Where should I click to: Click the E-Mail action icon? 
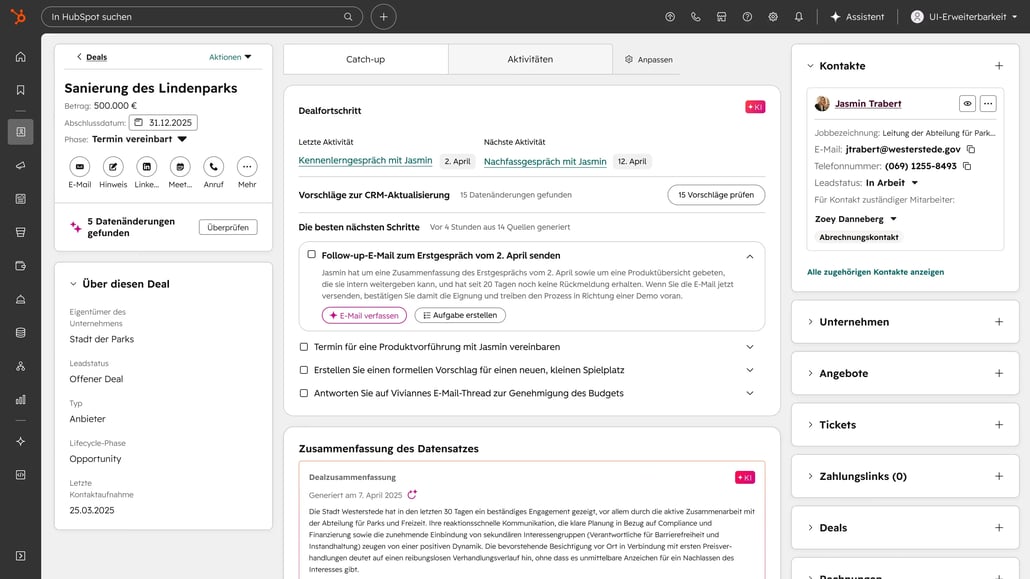click(x=79, y=167)
